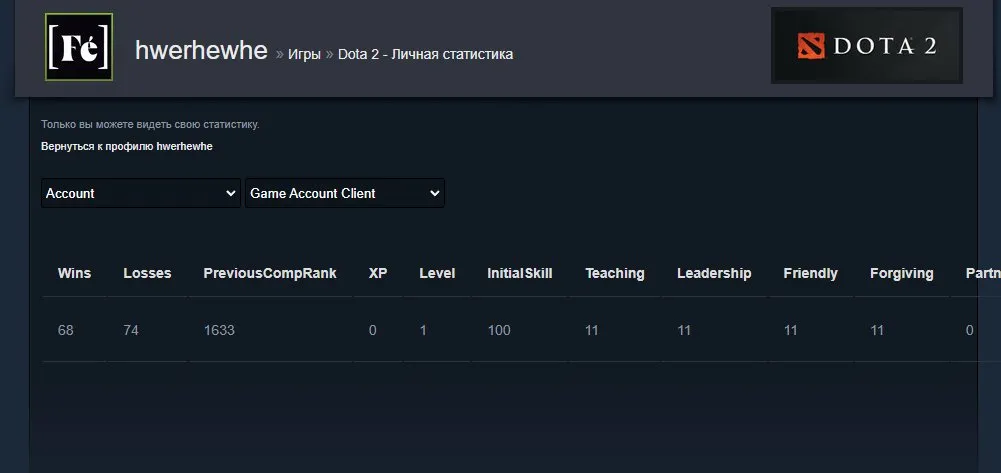This screenshot has width=1001, height=473.
Task: Open the Account dropdown
Action: click(141, 193)
